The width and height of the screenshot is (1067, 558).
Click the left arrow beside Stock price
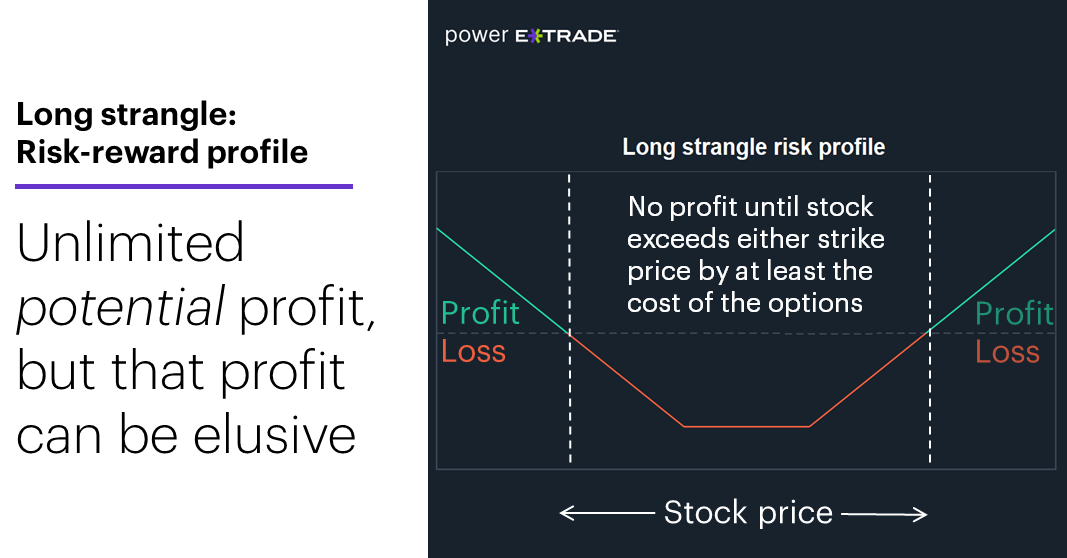(606, 513)
